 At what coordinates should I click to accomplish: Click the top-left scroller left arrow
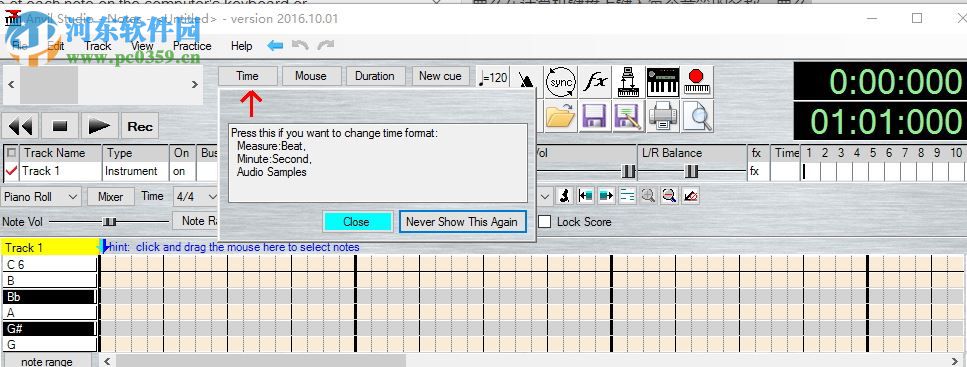point(11,85)
